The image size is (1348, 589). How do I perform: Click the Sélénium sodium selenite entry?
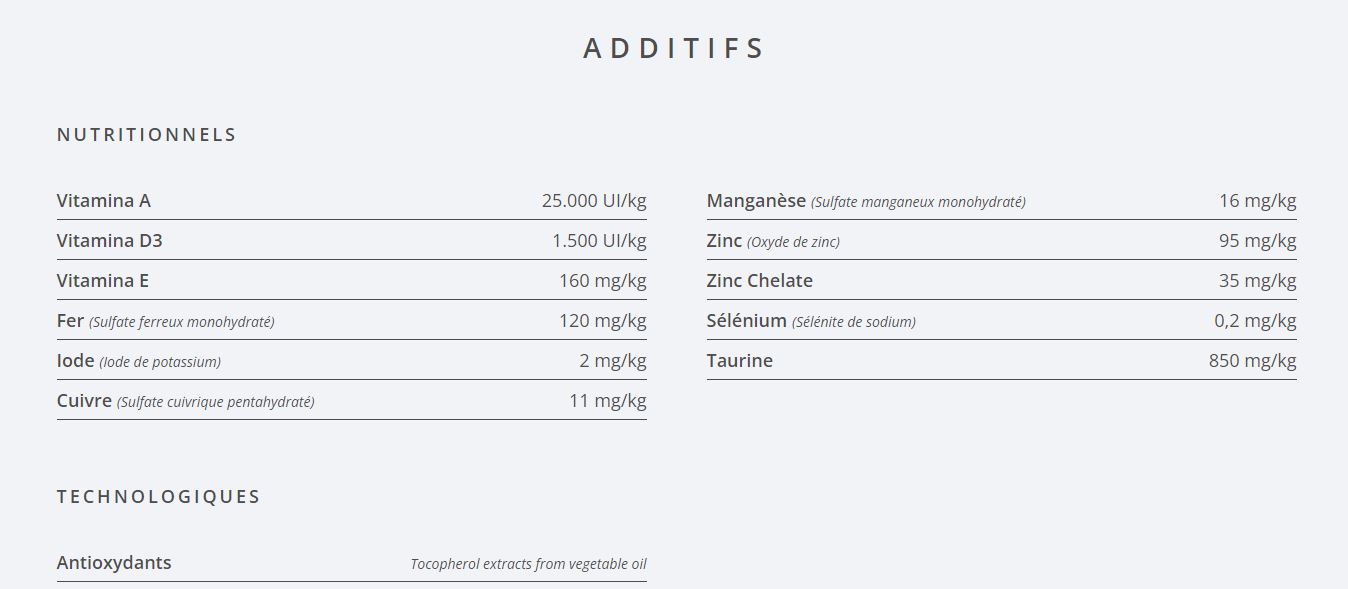coord(811,321)
